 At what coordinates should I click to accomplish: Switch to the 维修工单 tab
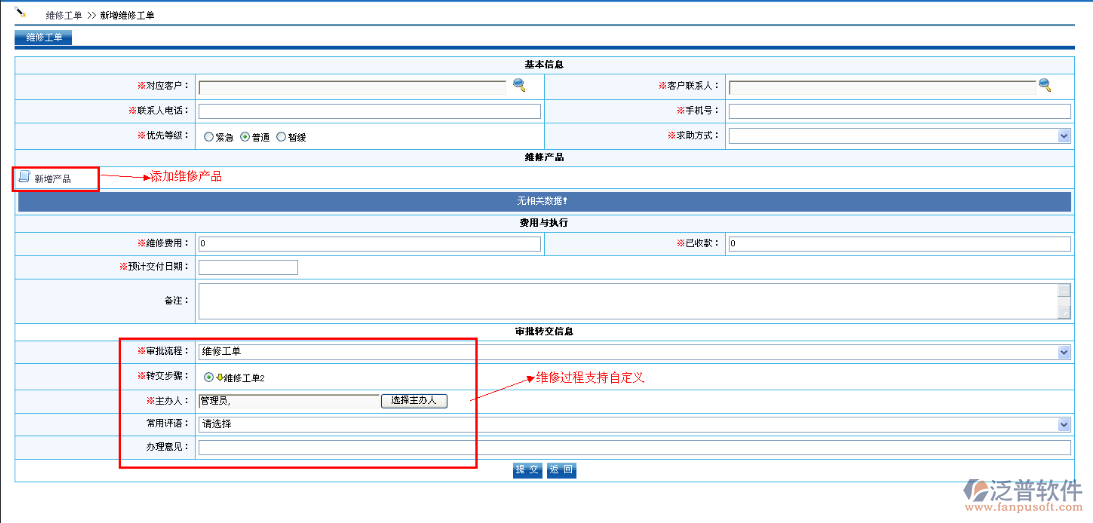[x=43, y=38]
